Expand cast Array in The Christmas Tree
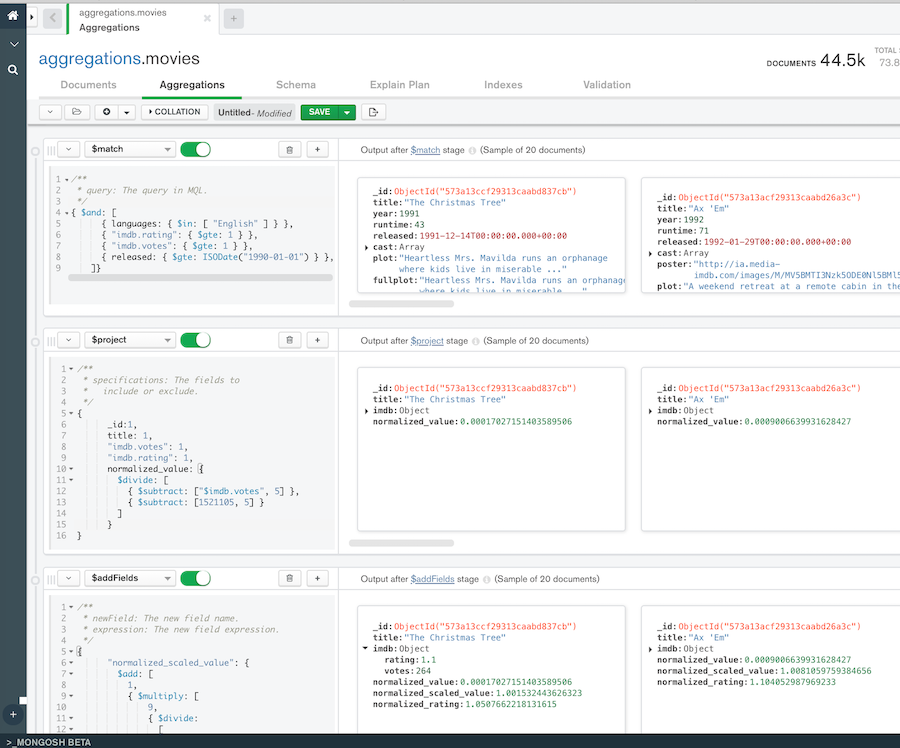900x748 pixels. [366, 247]
